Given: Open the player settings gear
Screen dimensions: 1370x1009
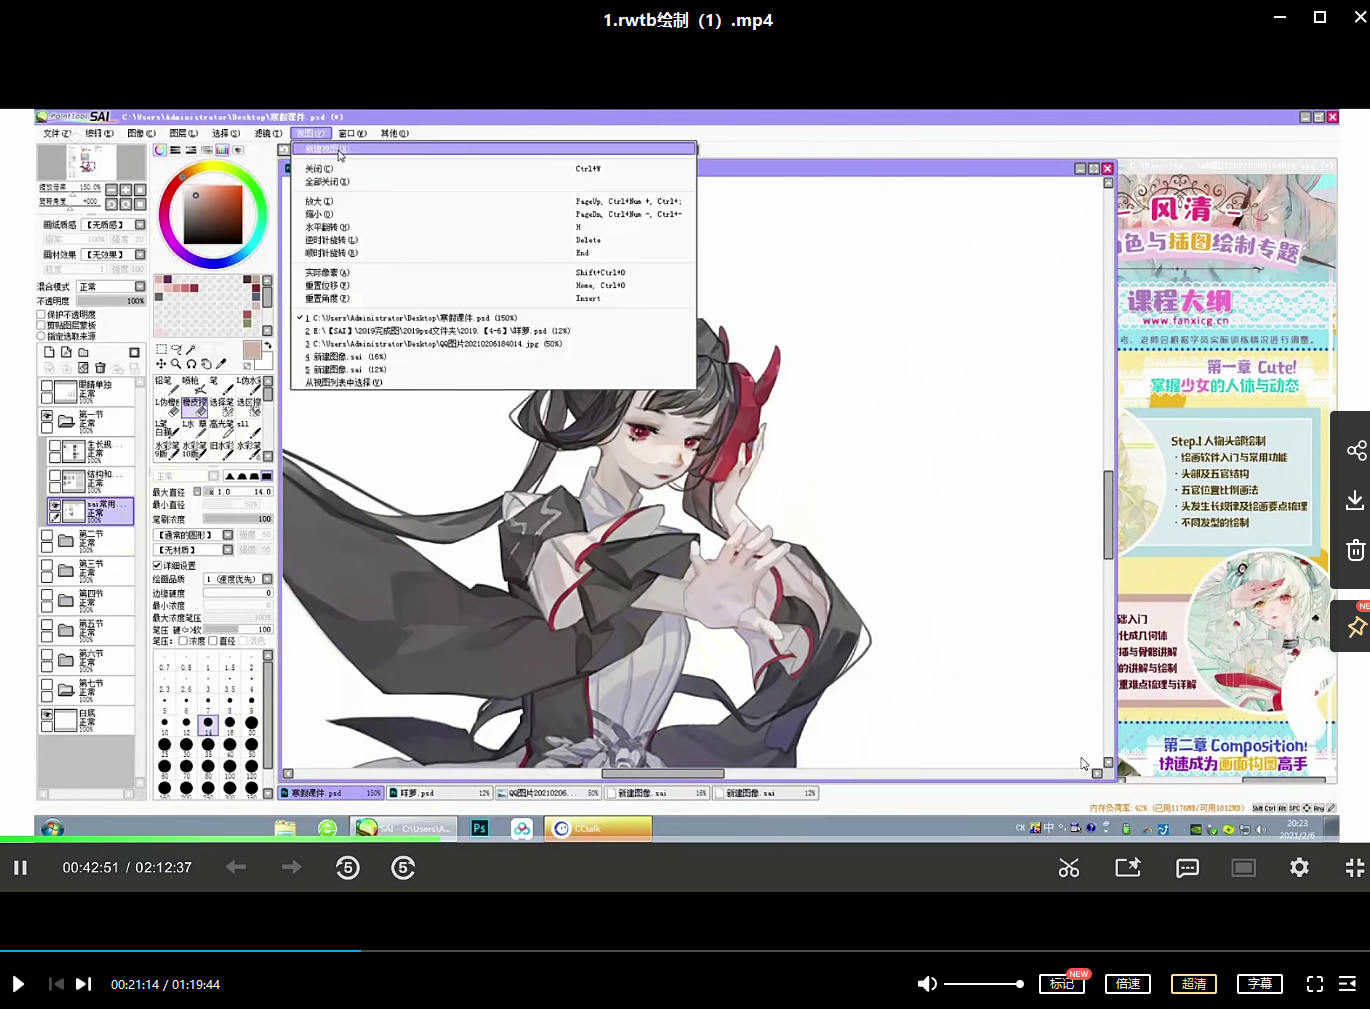Looking at the screenshot, I should (x=1299, y=868).
